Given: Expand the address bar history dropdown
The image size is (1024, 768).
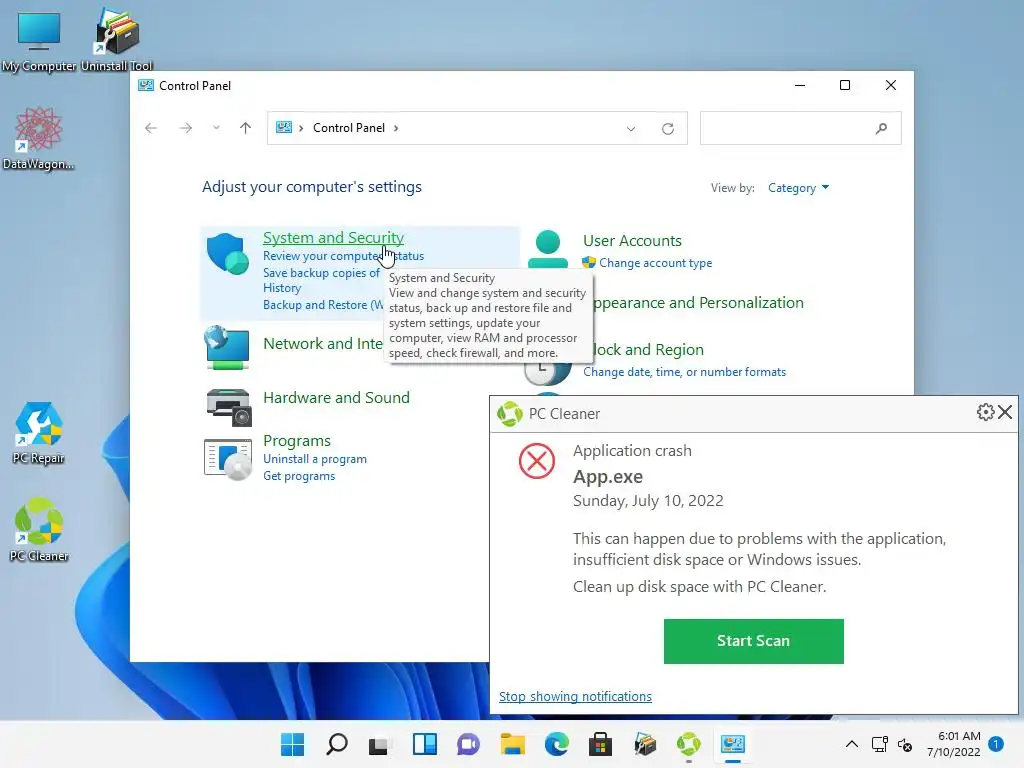Looking at the screenshot, I should [631, 129].
